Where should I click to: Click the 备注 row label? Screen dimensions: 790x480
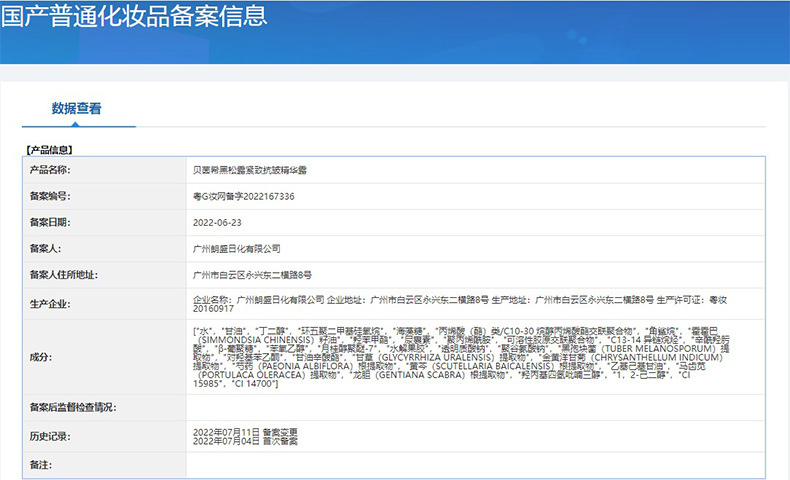[x=41, y=465]
